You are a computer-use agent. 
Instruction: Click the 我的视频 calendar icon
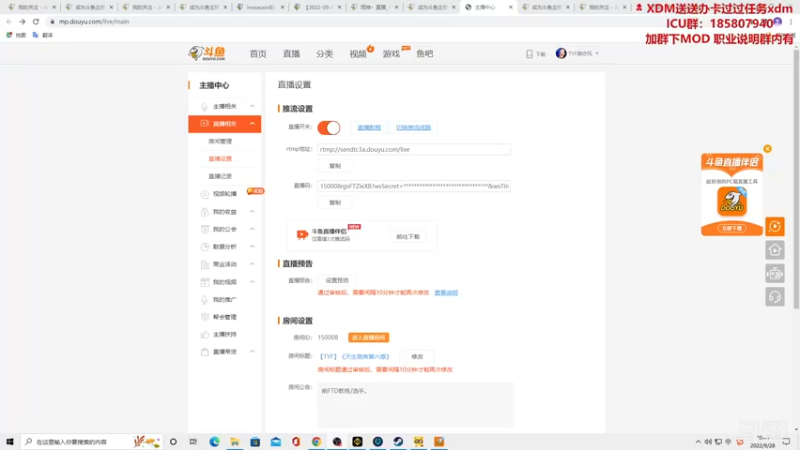tap(205, 282)
